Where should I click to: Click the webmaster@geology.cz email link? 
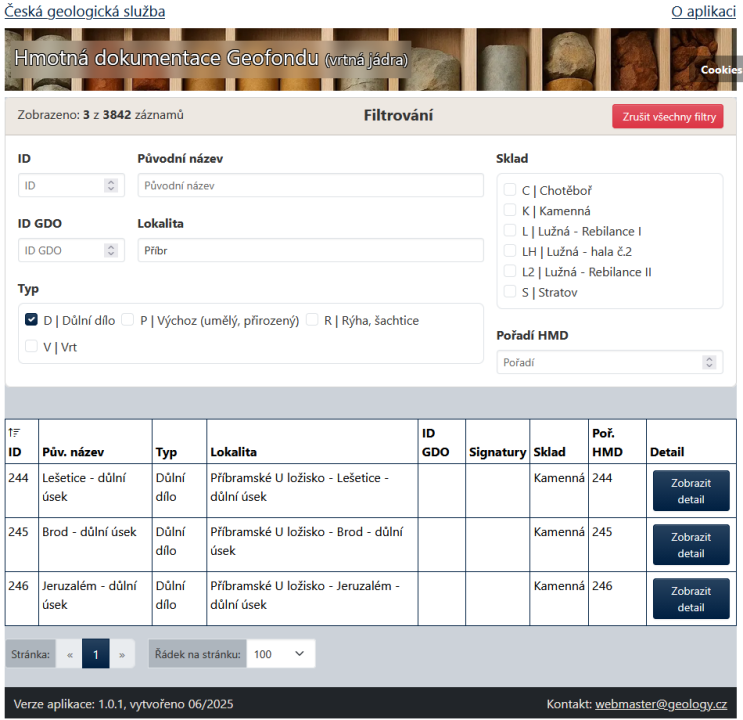[661, 704]
